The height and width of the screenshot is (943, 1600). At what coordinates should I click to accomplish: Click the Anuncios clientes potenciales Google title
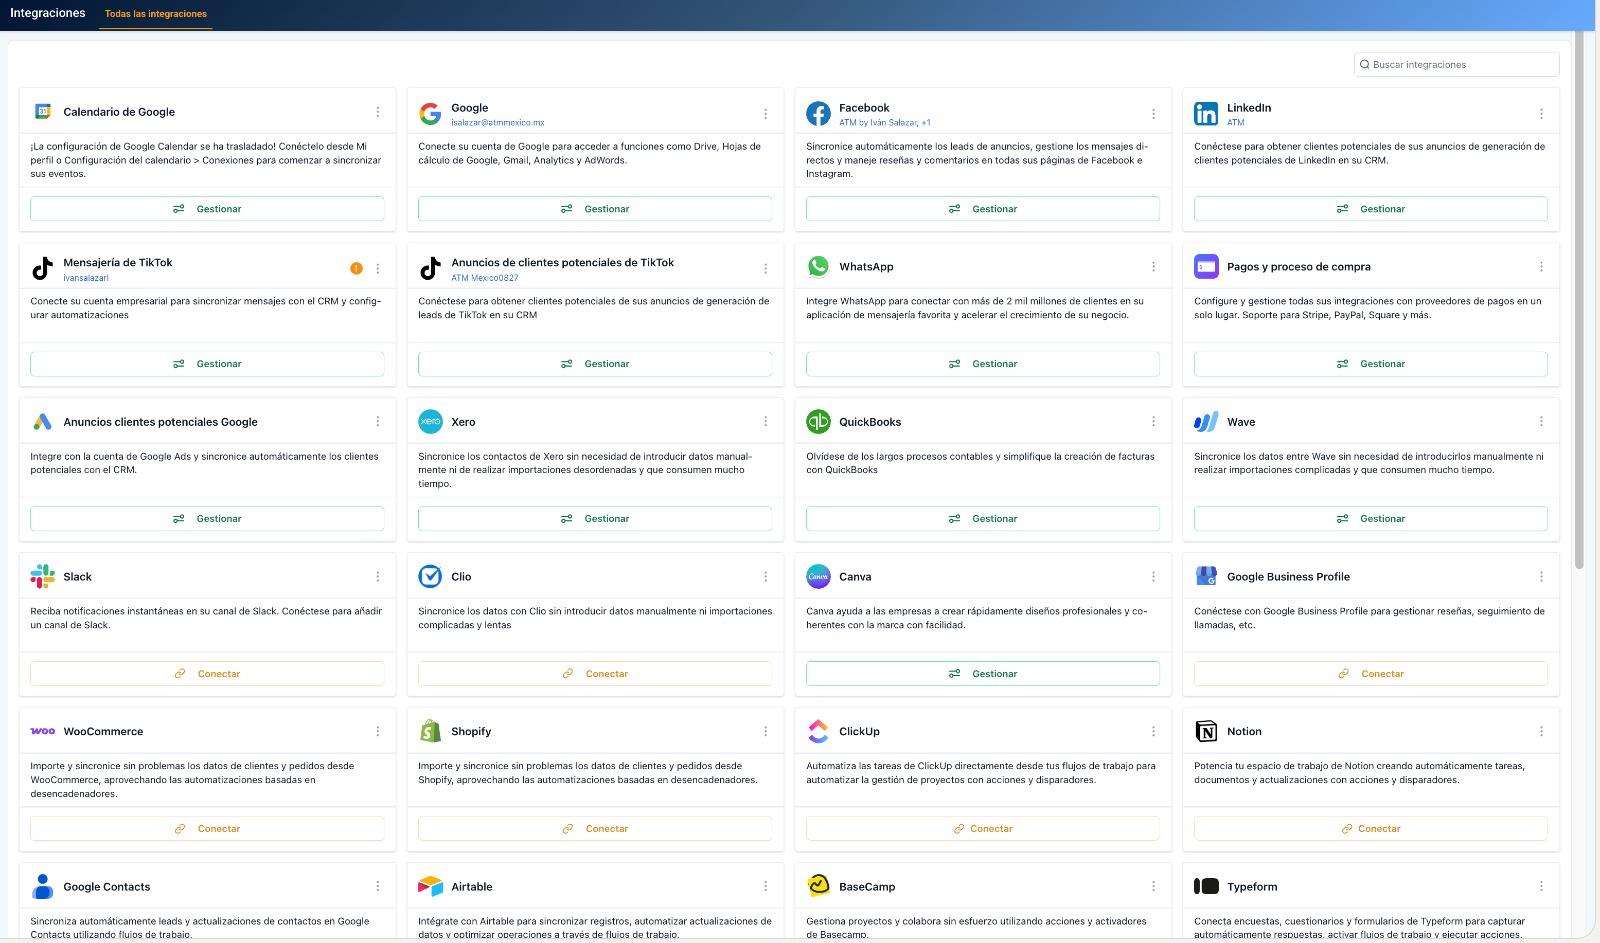tap(160, 422)
